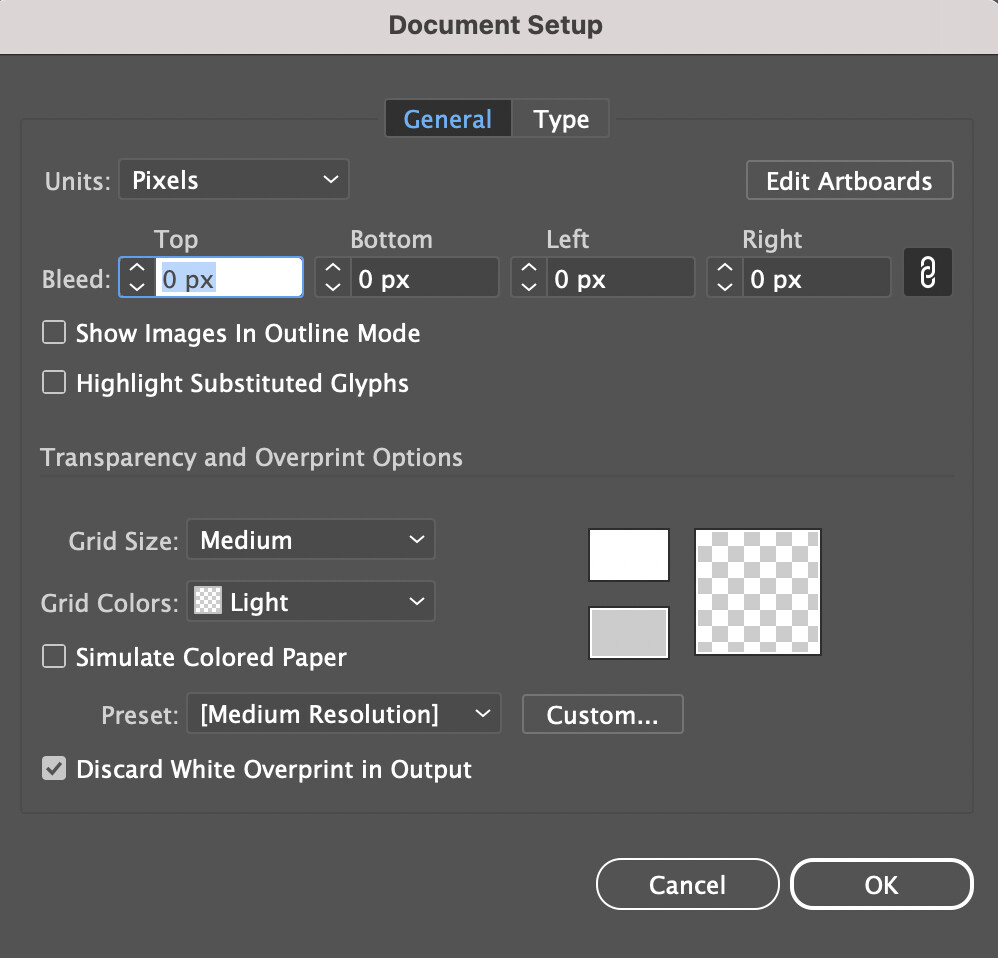Click the Edit Artboards button

point(850,180)
